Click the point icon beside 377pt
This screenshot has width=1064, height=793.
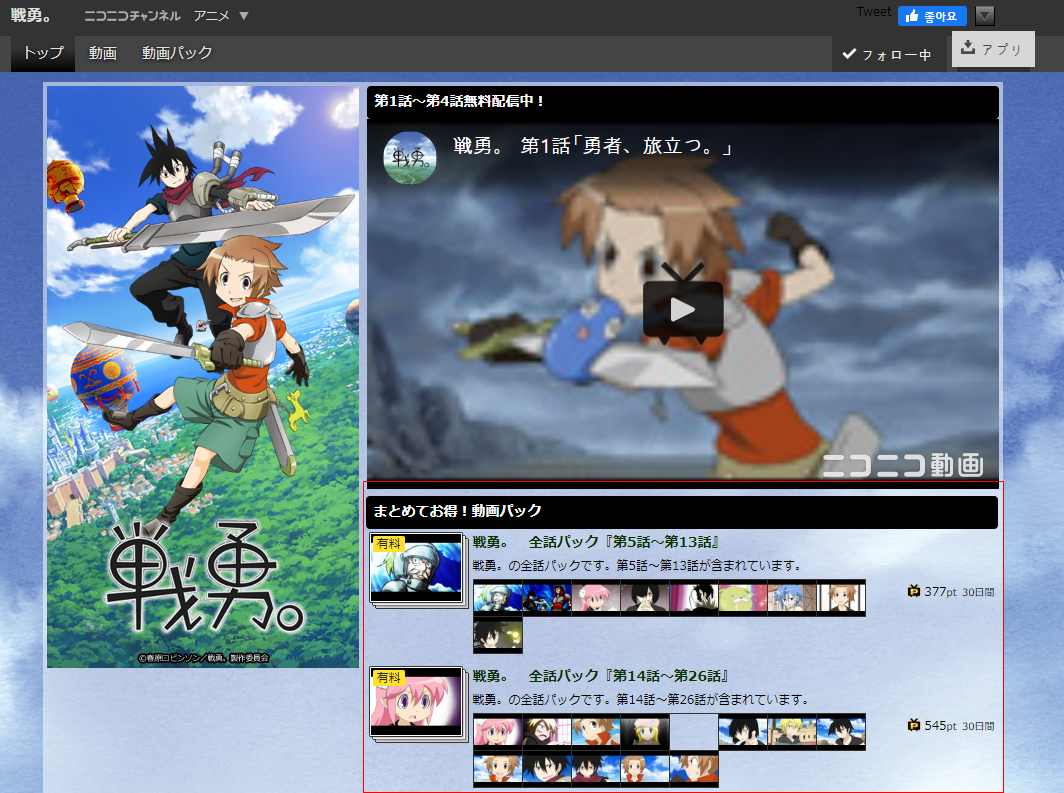[x=913, y=591]
